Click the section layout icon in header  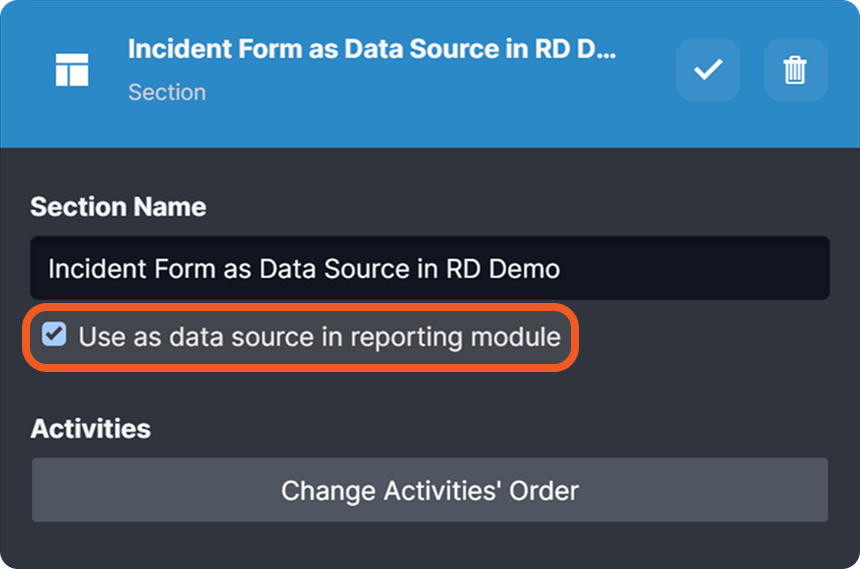pos(72,70)
